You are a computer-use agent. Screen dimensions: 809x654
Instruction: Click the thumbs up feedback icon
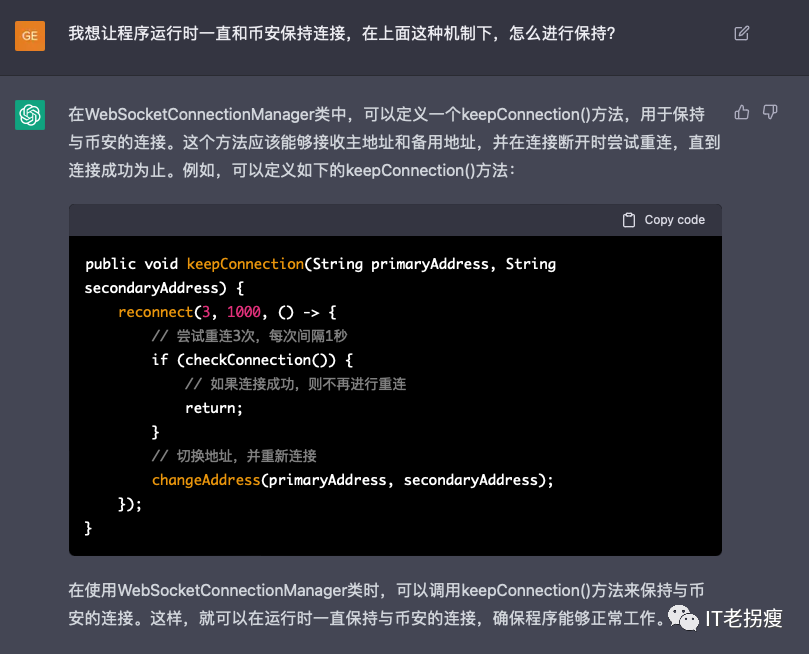(x=741, y=112)
